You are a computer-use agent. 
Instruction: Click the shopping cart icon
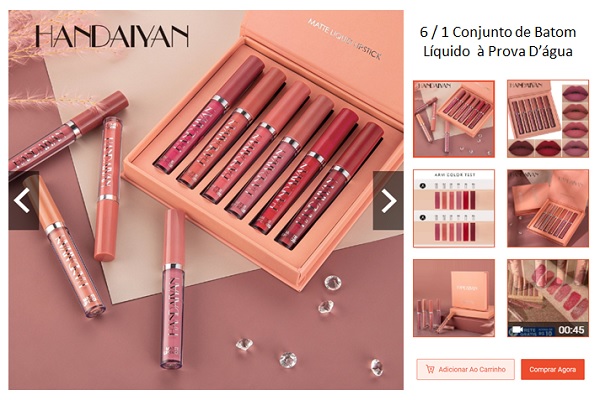(x=430, y=369)
